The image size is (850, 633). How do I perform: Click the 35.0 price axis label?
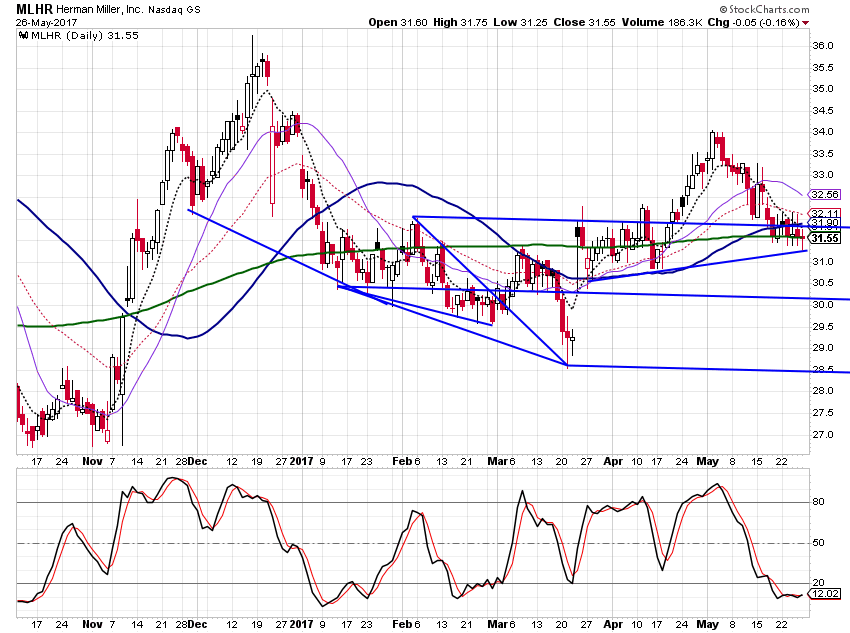(822, 89)
